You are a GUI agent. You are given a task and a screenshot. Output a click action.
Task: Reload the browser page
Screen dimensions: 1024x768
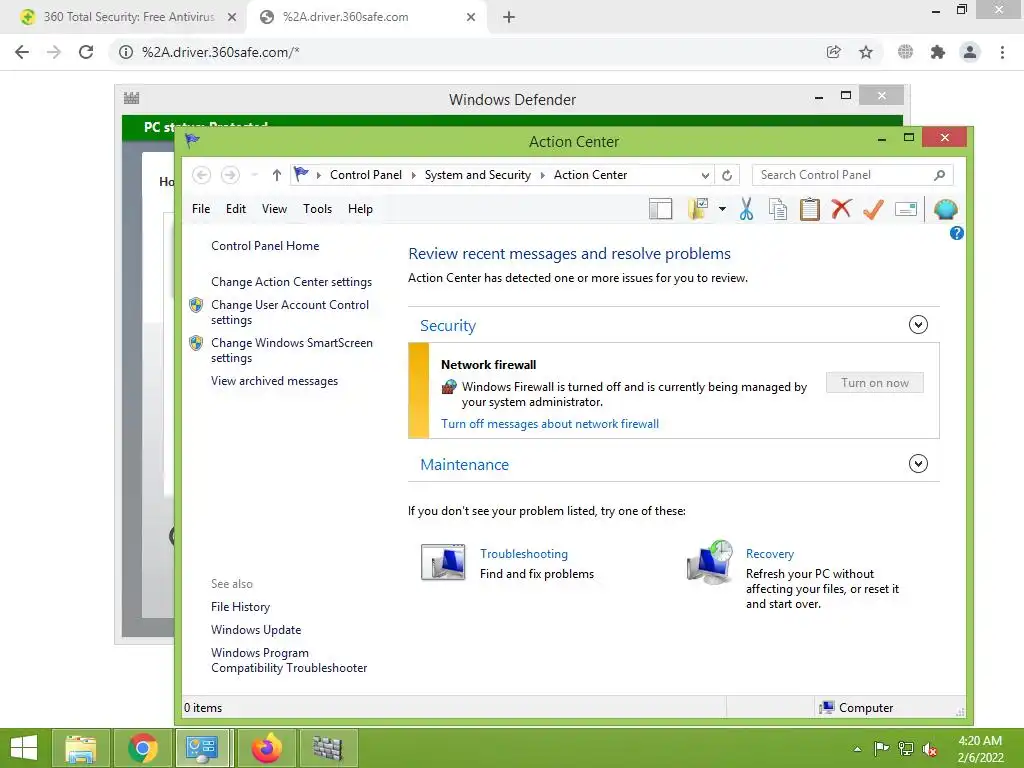point(86,52)
